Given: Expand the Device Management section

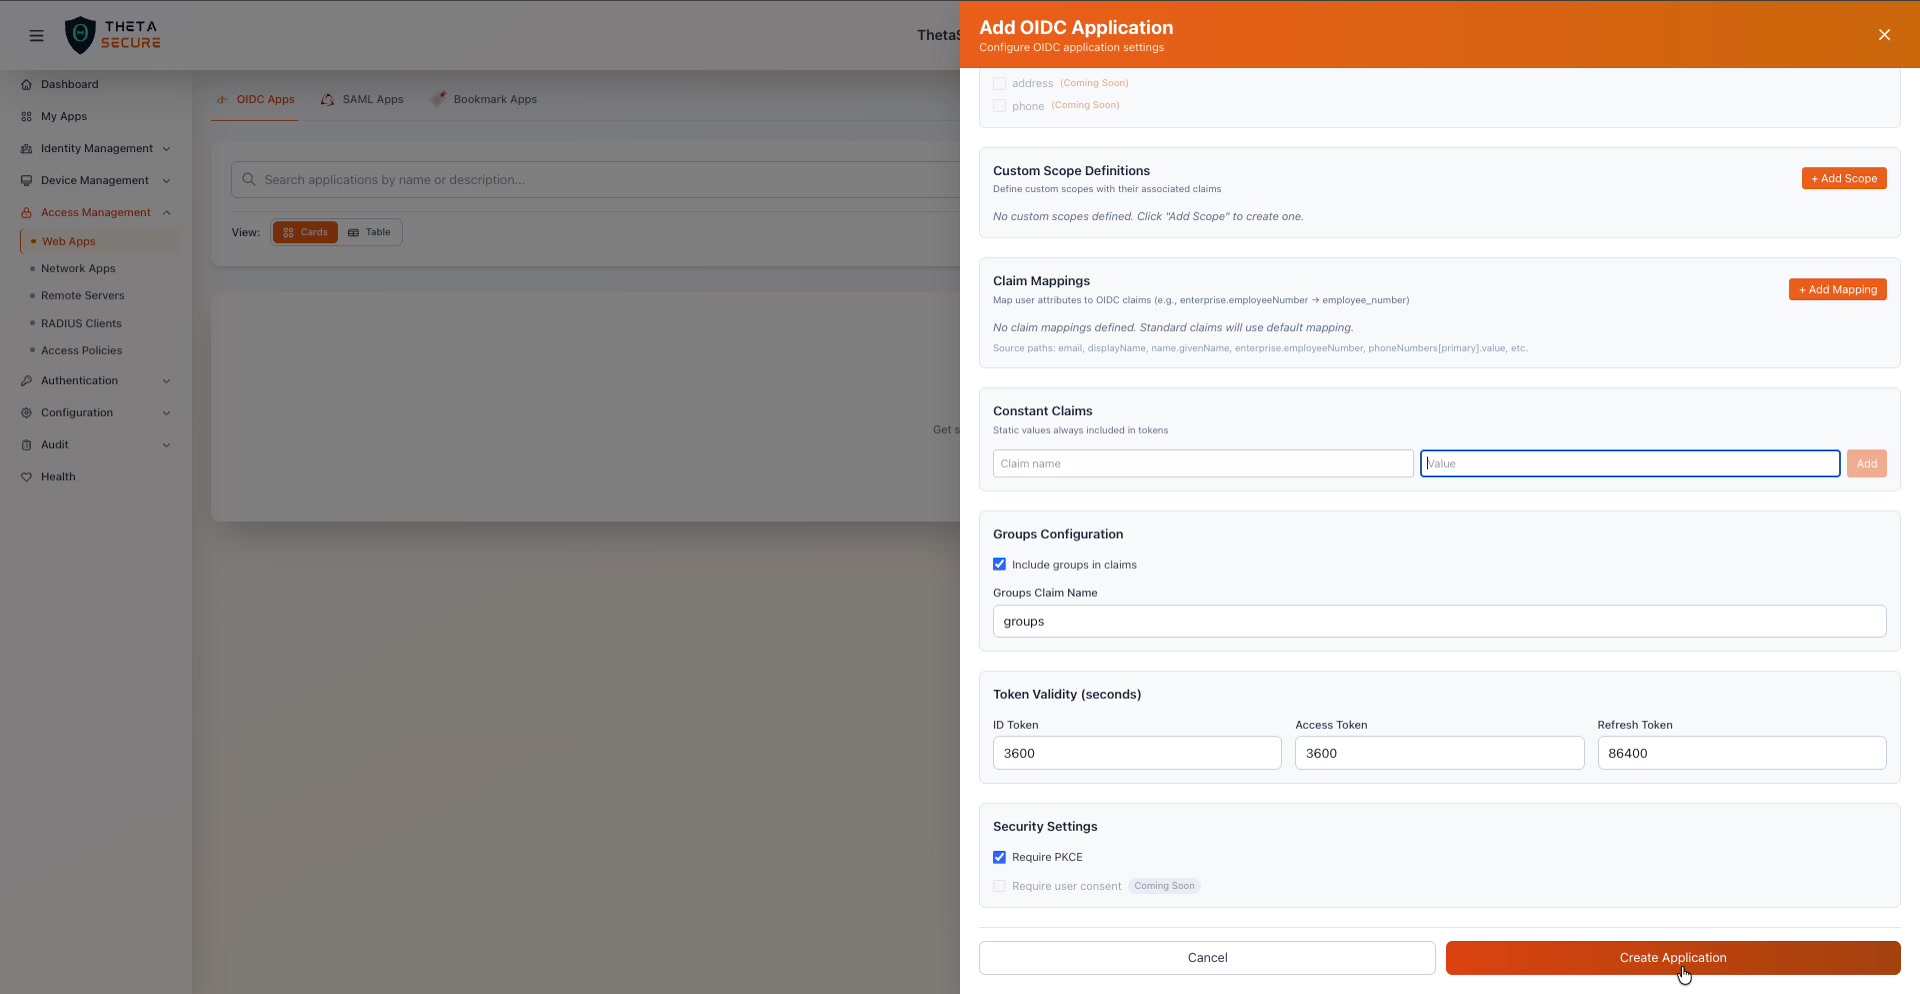Looking at the screenshot, I should point(166,180).
